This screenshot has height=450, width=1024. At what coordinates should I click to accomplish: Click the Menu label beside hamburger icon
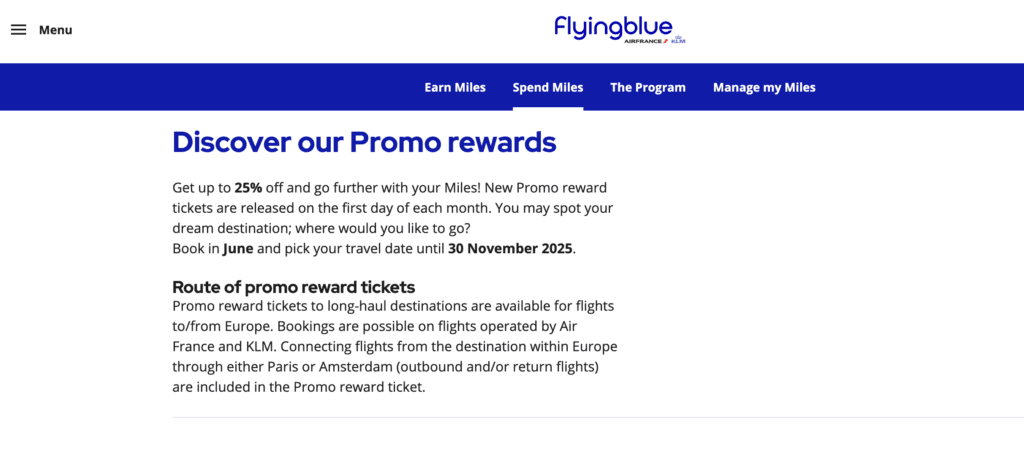tap(56, 30)
